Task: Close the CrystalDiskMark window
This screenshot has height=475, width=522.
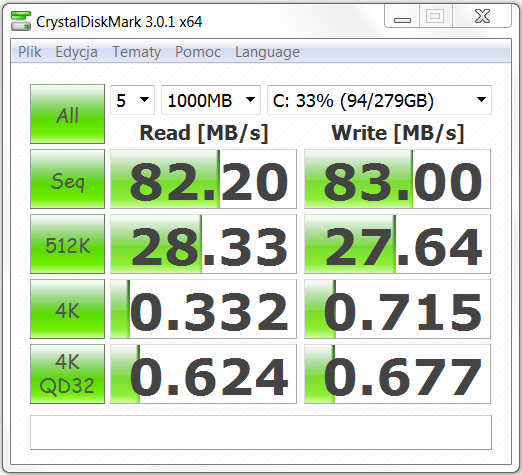Action: (x=482, y=16)
